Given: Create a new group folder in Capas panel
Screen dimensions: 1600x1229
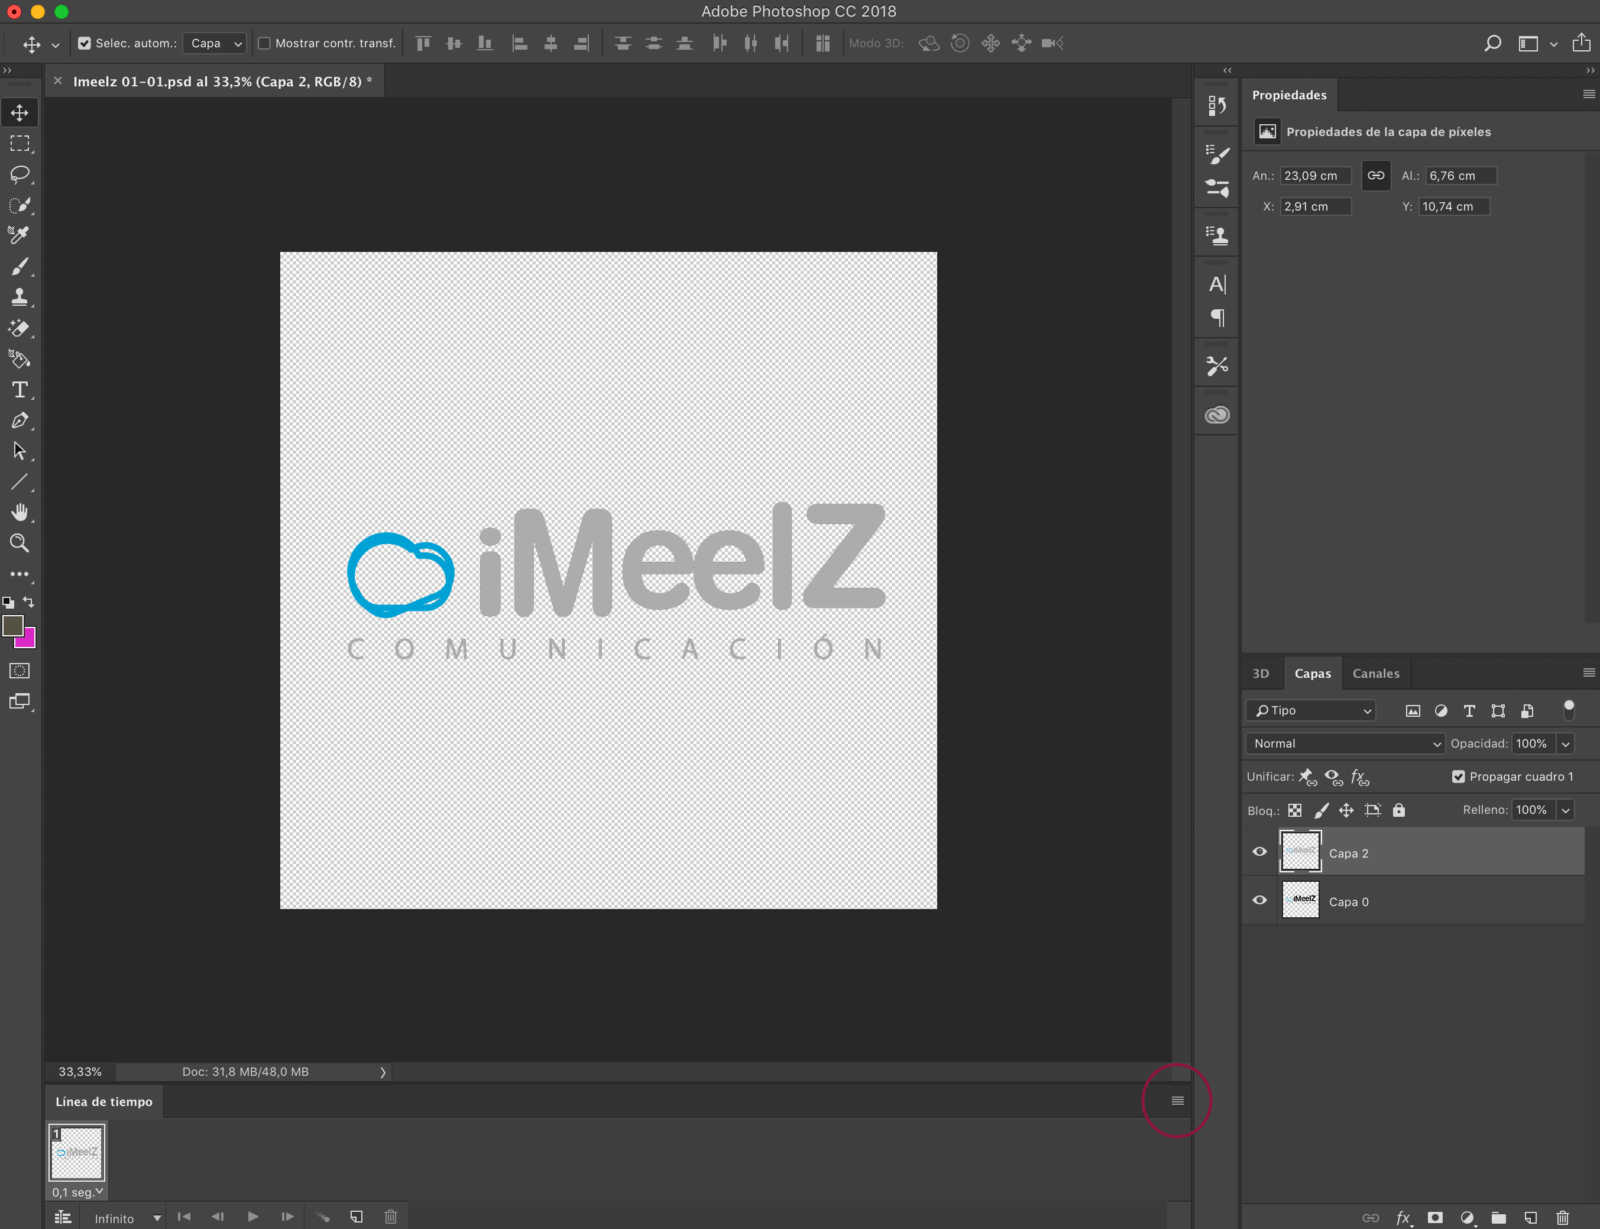Looking at the screenshot, I should click(1498, 1217).
